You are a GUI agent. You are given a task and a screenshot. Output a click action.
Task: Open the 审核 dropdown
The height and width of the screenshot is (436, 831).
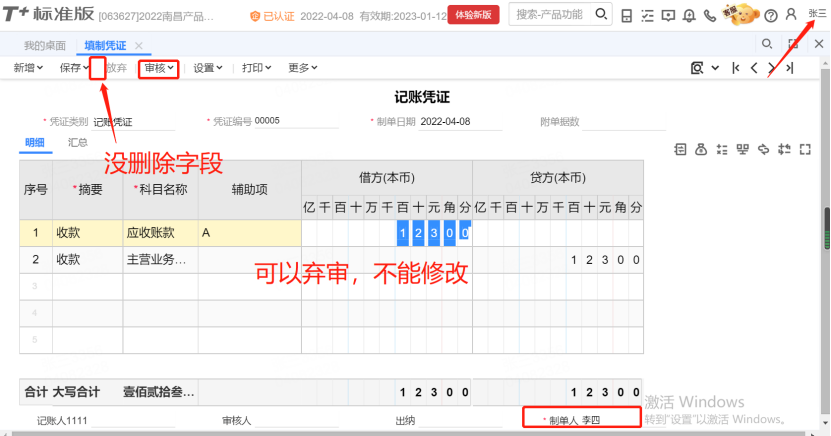(x=159, y=68)
